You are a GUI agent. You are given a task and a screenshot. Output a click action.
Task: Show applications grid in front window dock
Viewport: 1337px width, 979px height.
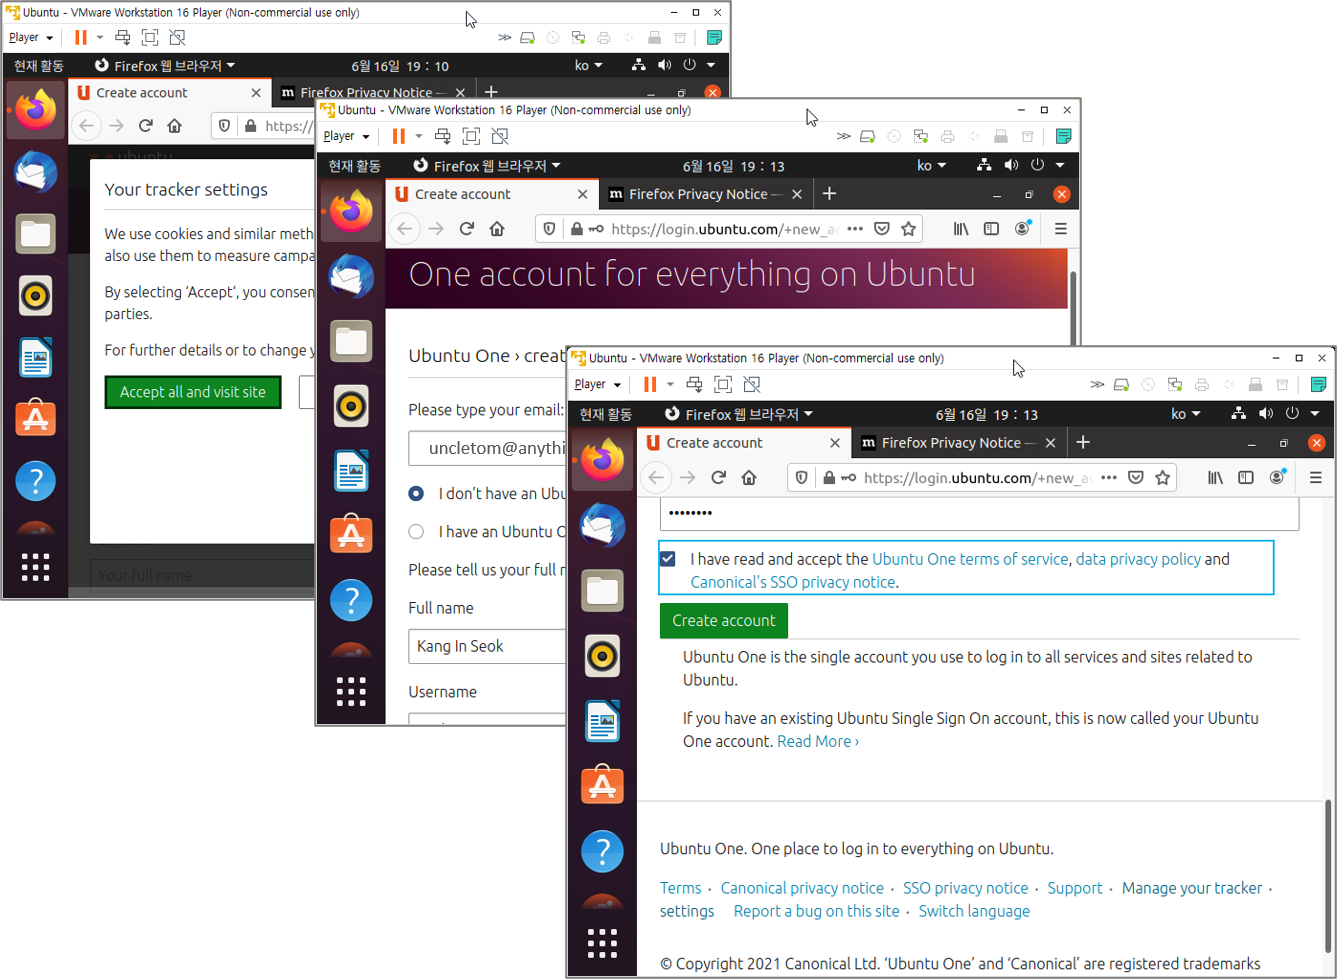tap(602, 942)
